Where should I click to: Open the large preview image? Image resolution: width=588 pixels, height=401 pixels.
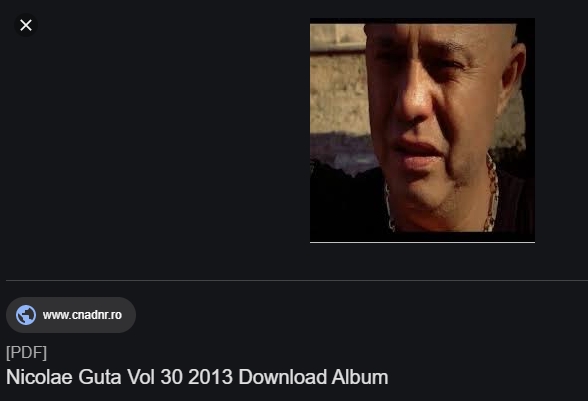(422, 130)
